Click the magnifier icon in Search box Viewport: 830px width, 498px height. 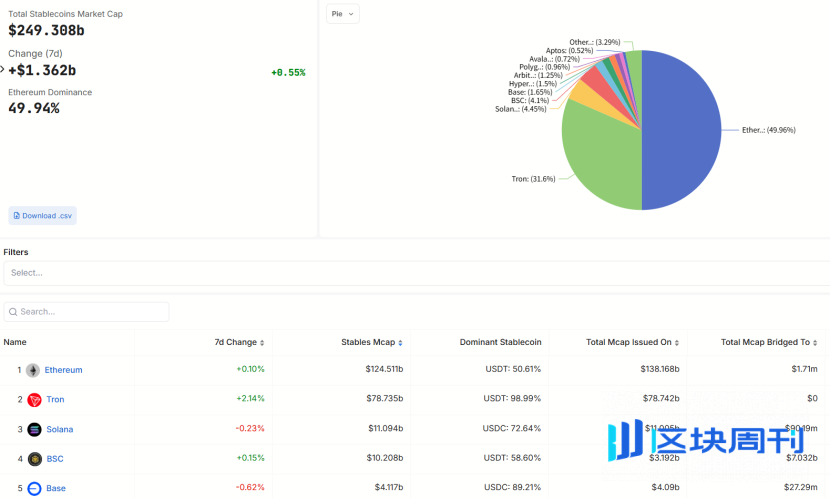pyautogui.click(x=13, y=312)
